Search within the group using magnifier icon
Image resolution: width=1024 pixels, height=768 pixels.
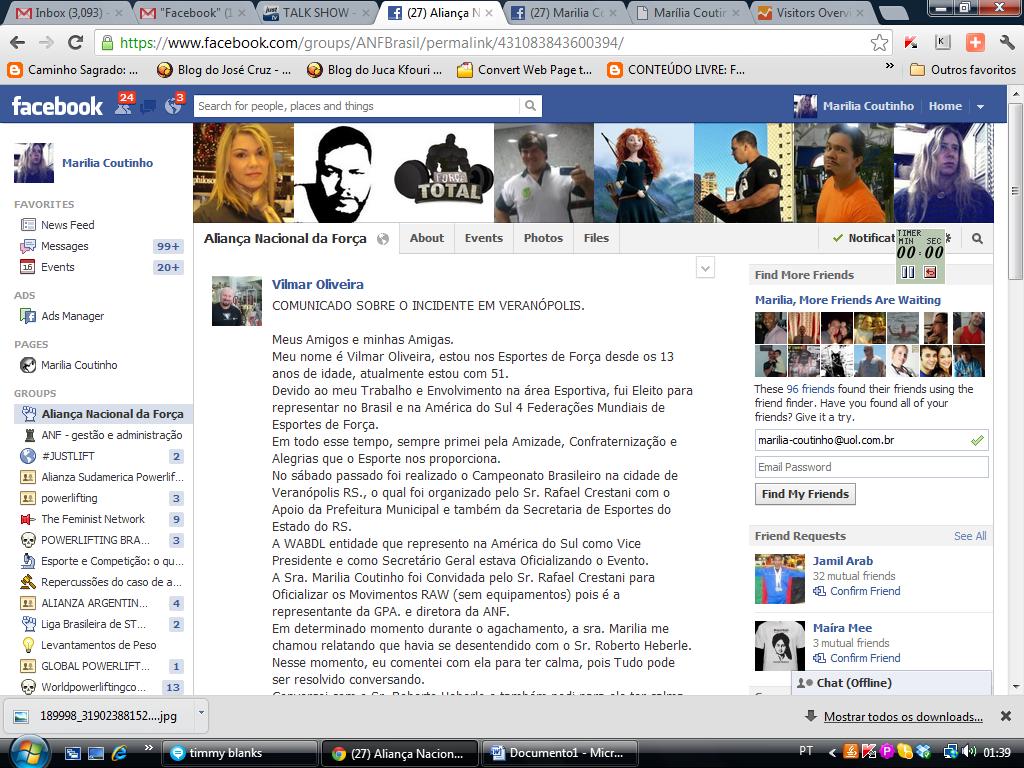coord(977,239)
